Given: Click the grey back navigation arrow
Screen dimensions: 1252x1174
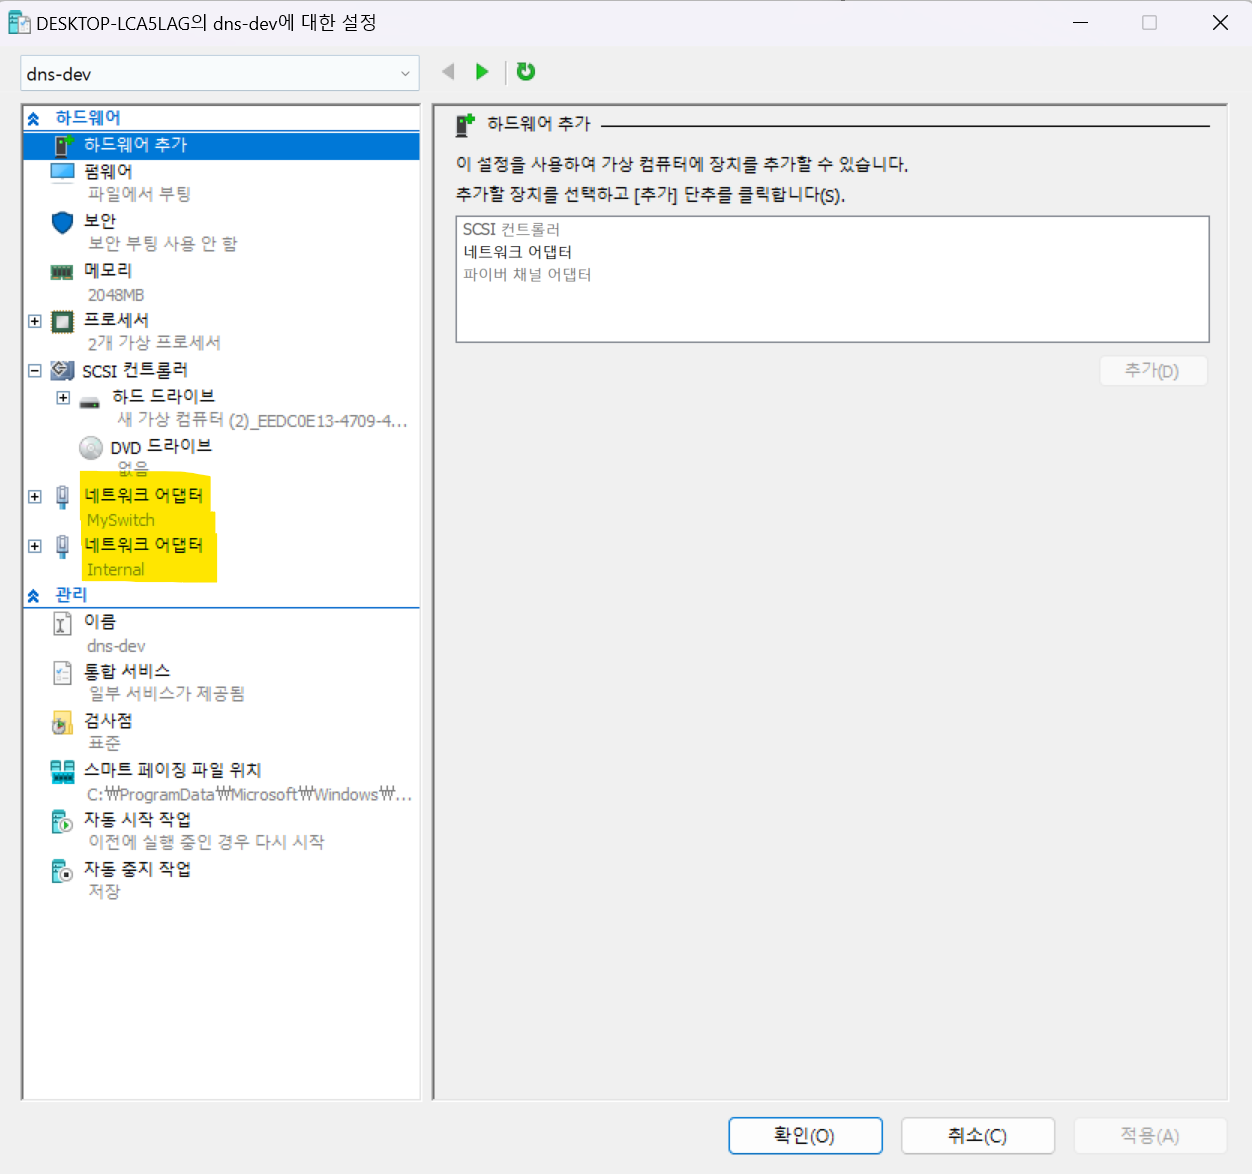Looking at the screenshot, I should (448, 71).
